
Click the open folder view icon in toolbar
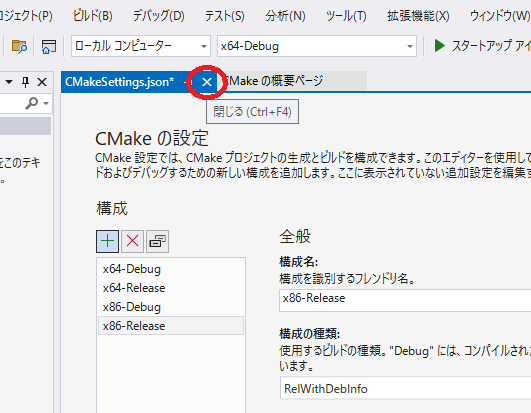pos(19,46)
